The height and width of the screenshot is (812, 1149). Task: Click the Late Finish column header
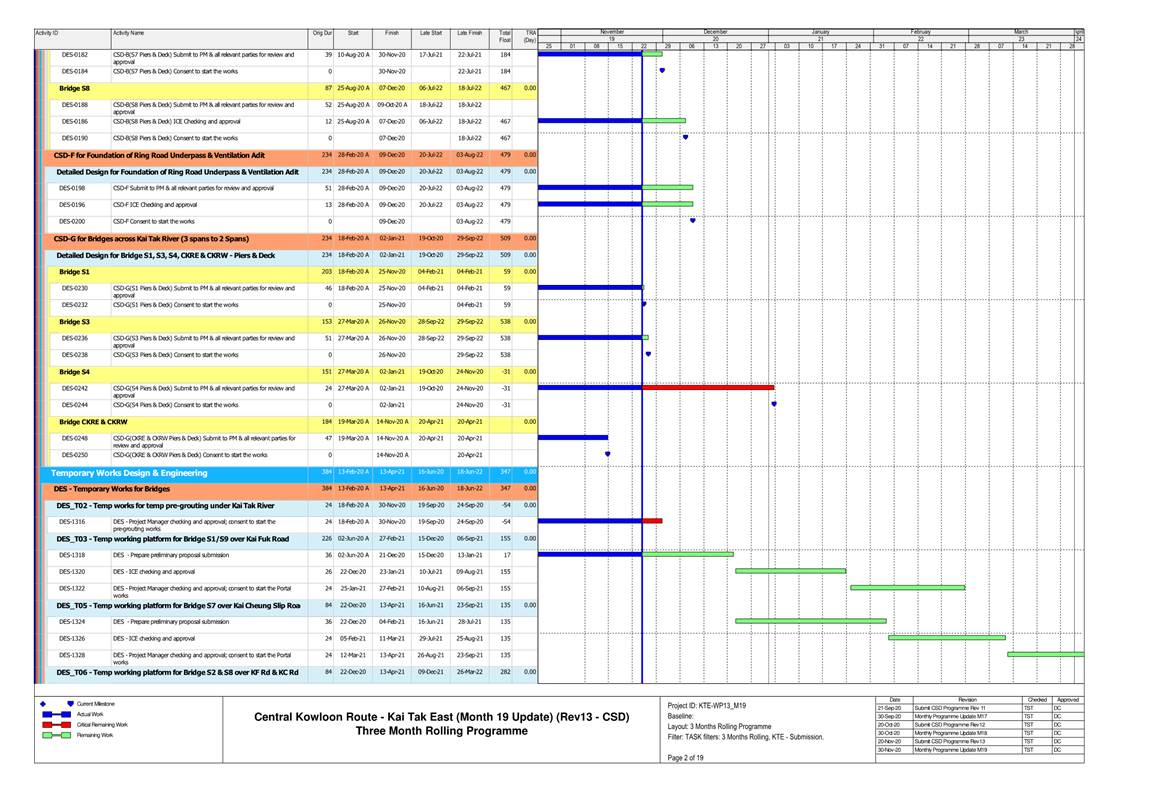coord(467,34)
